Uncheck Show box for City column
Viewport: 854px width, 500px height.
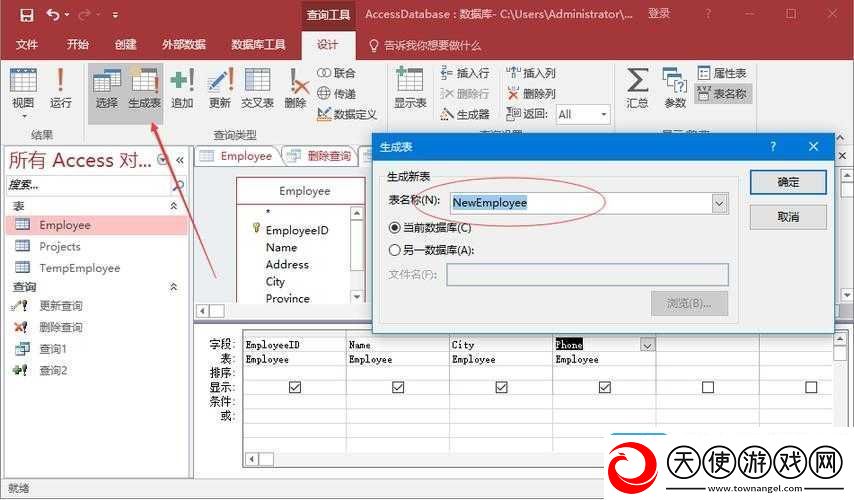502,387
